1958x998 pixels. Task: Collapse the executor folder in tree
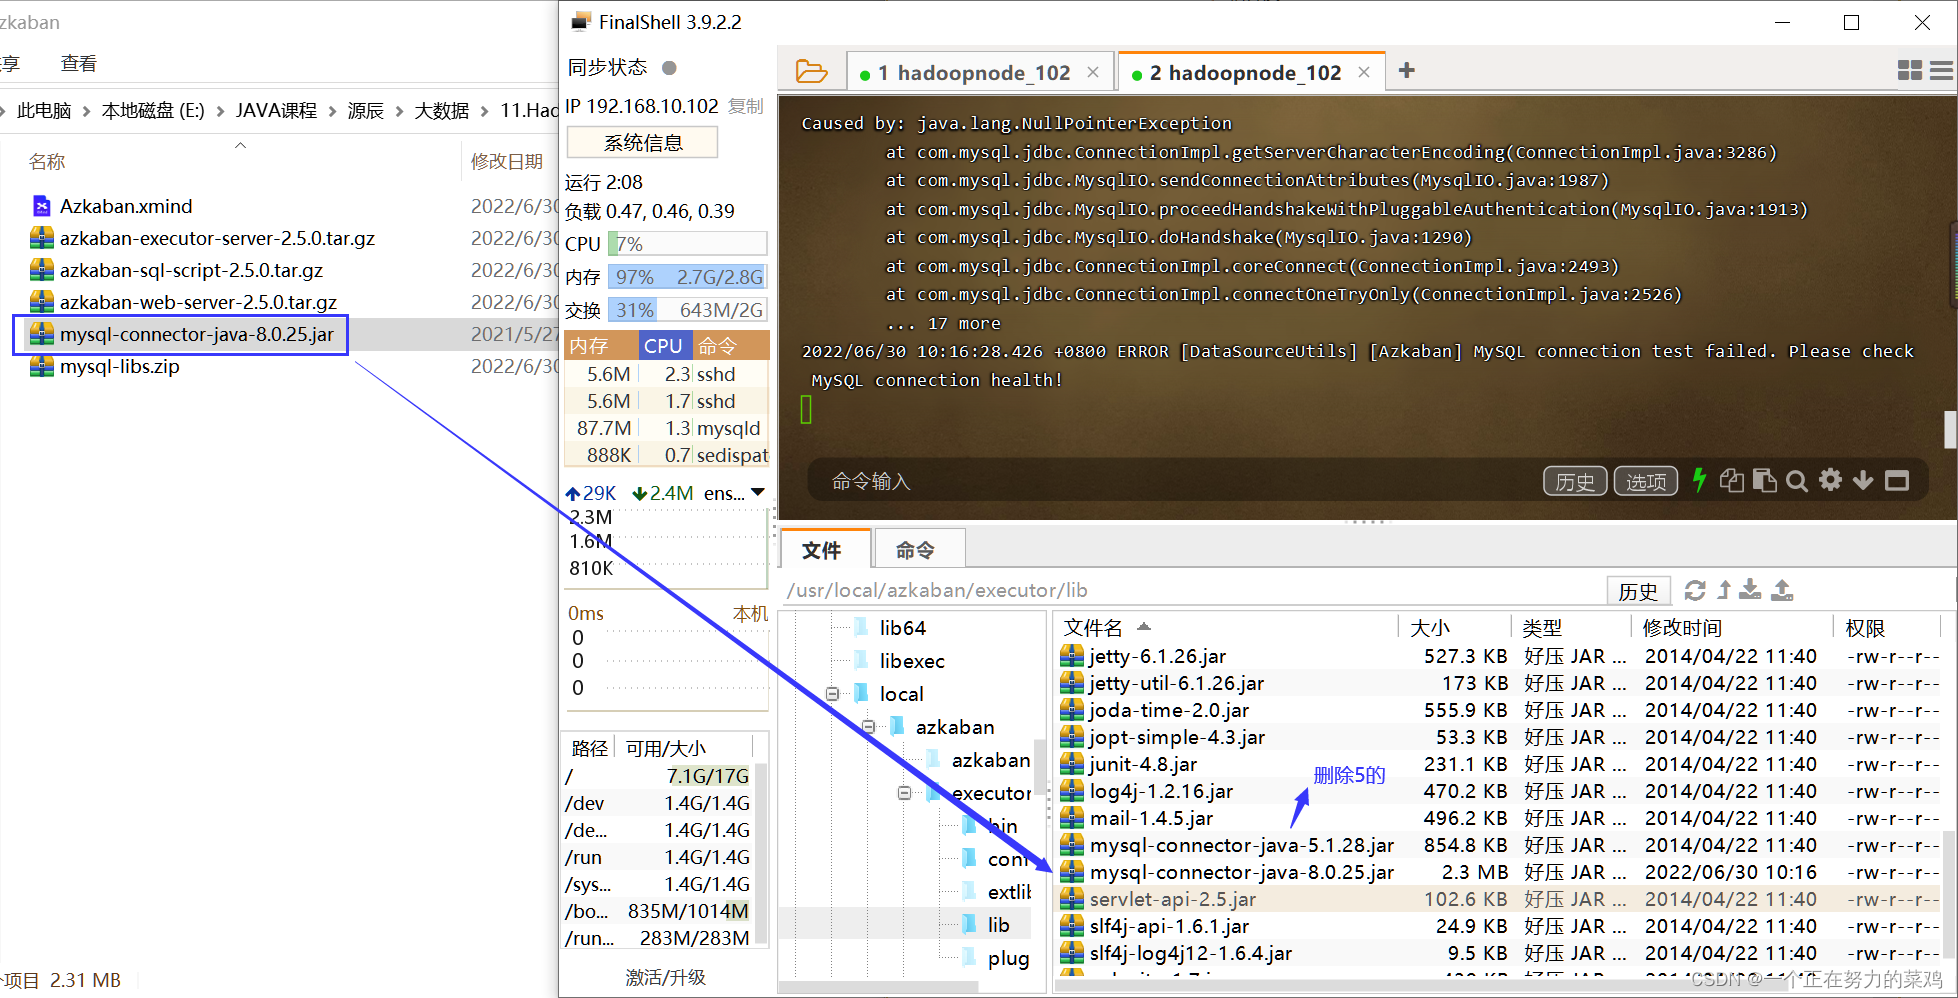(904, 792)
